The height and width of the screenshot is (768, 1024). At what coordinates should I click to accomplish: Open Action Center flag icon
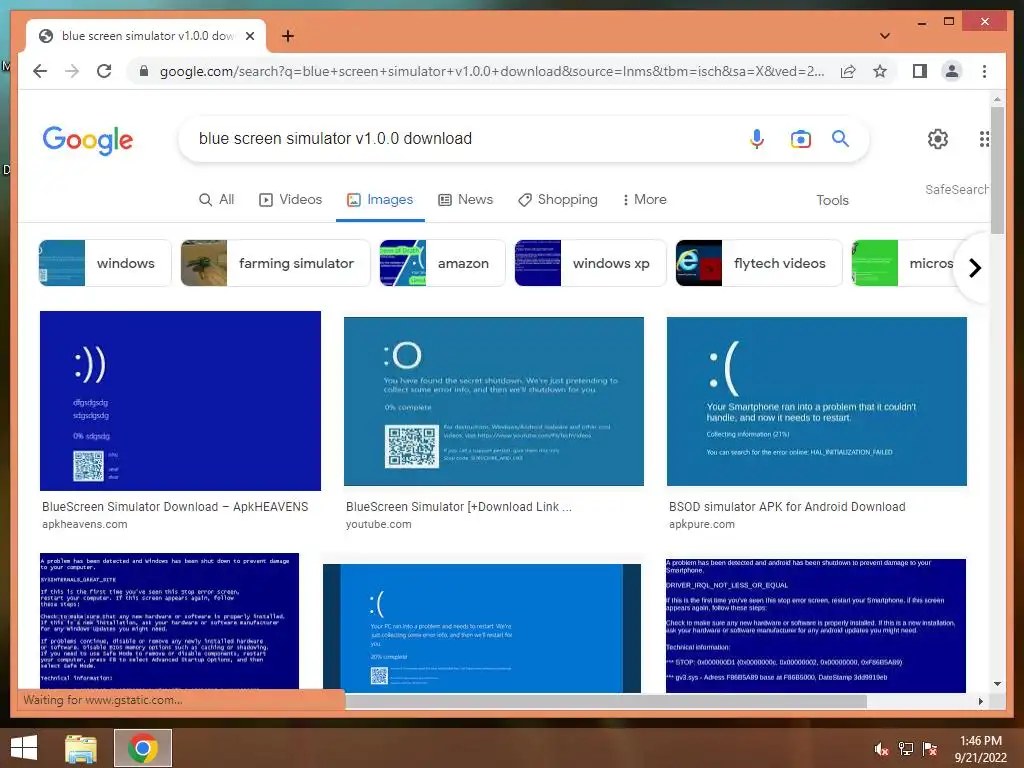tap(930, 749)
